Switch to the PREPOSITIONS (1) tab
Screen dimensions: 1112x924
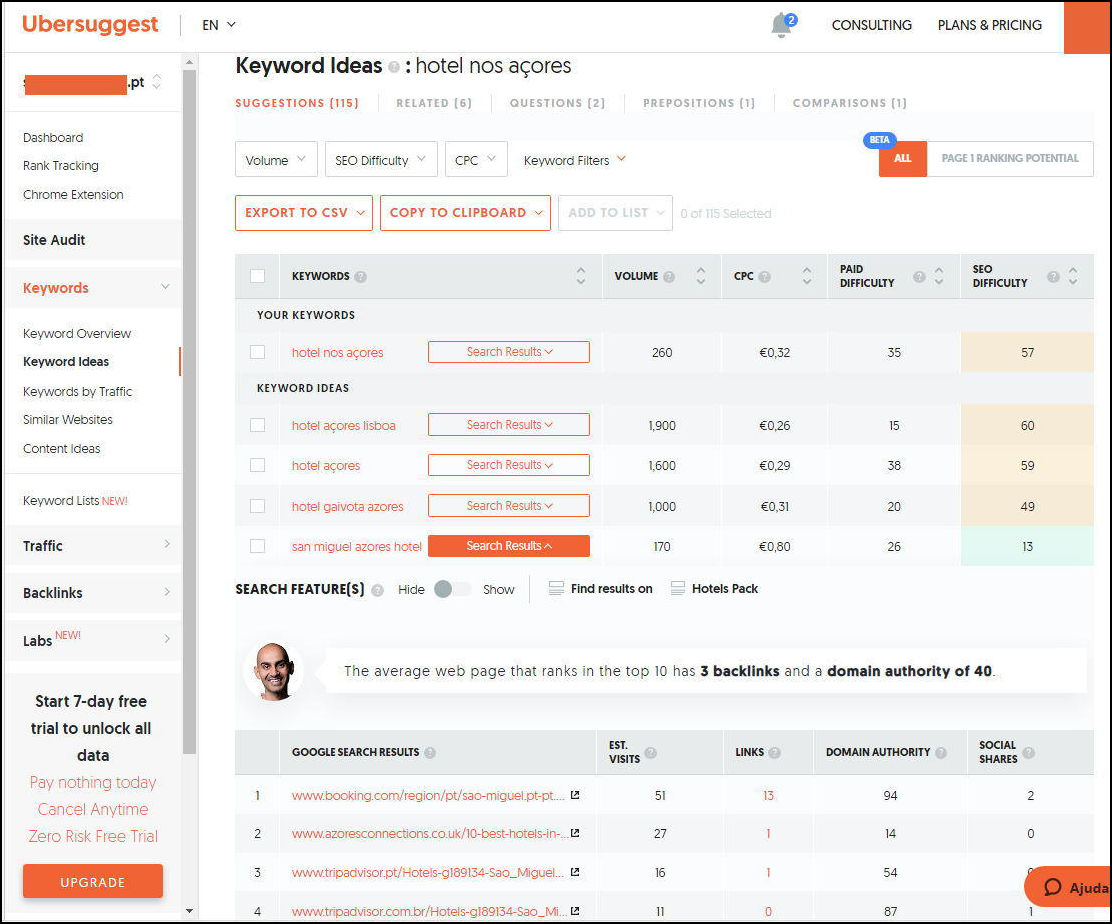point(699,103)
